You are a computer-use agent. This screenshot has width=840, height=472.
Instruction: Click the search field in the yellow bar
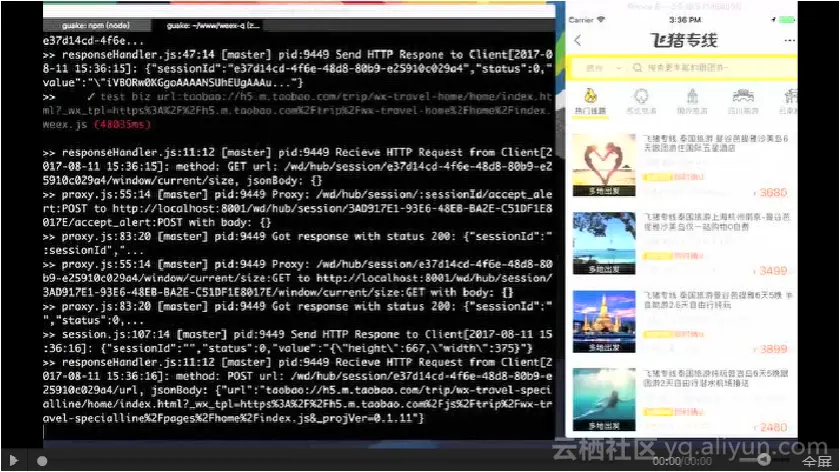click(x=712, y=68)
